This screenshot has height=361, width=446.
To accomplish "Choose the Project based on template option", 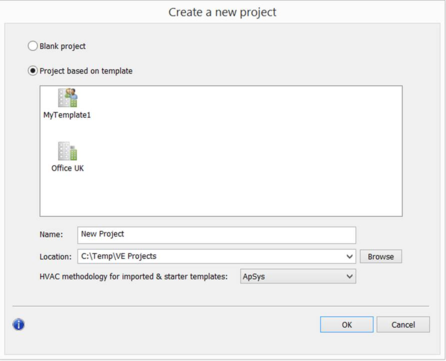I will [33, 71].
